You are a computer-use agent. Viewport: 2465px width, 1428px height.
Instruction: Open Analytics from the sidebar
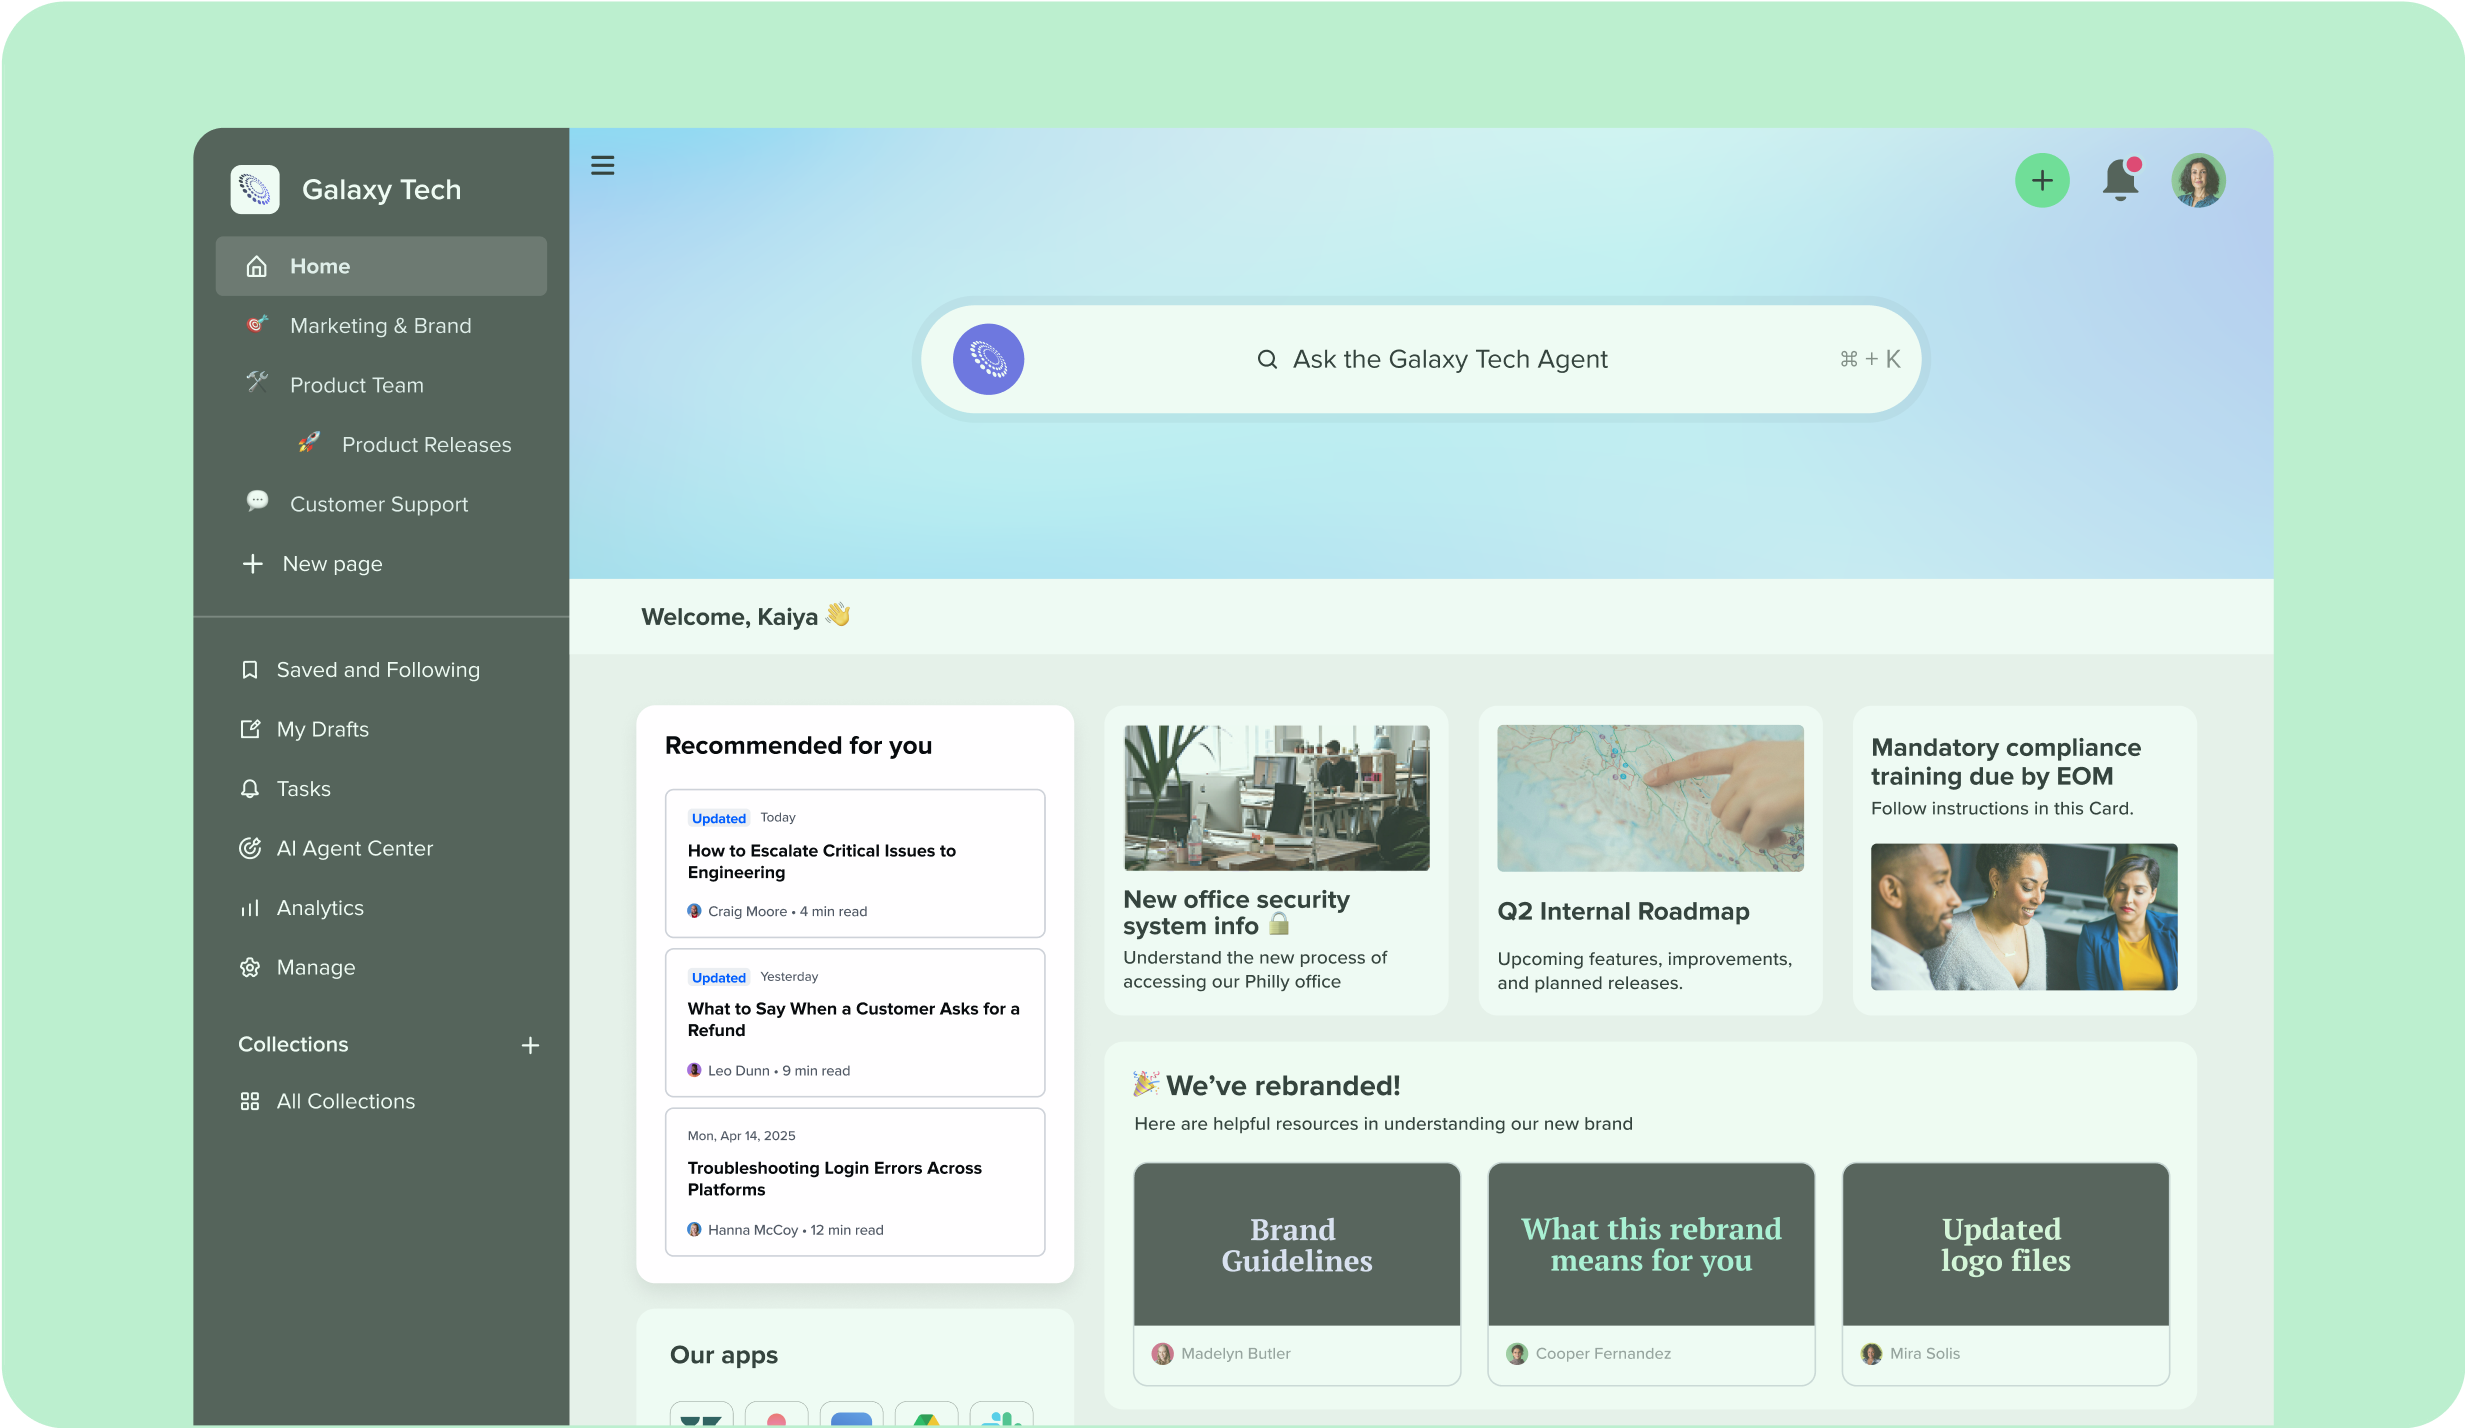click(320, 908)
